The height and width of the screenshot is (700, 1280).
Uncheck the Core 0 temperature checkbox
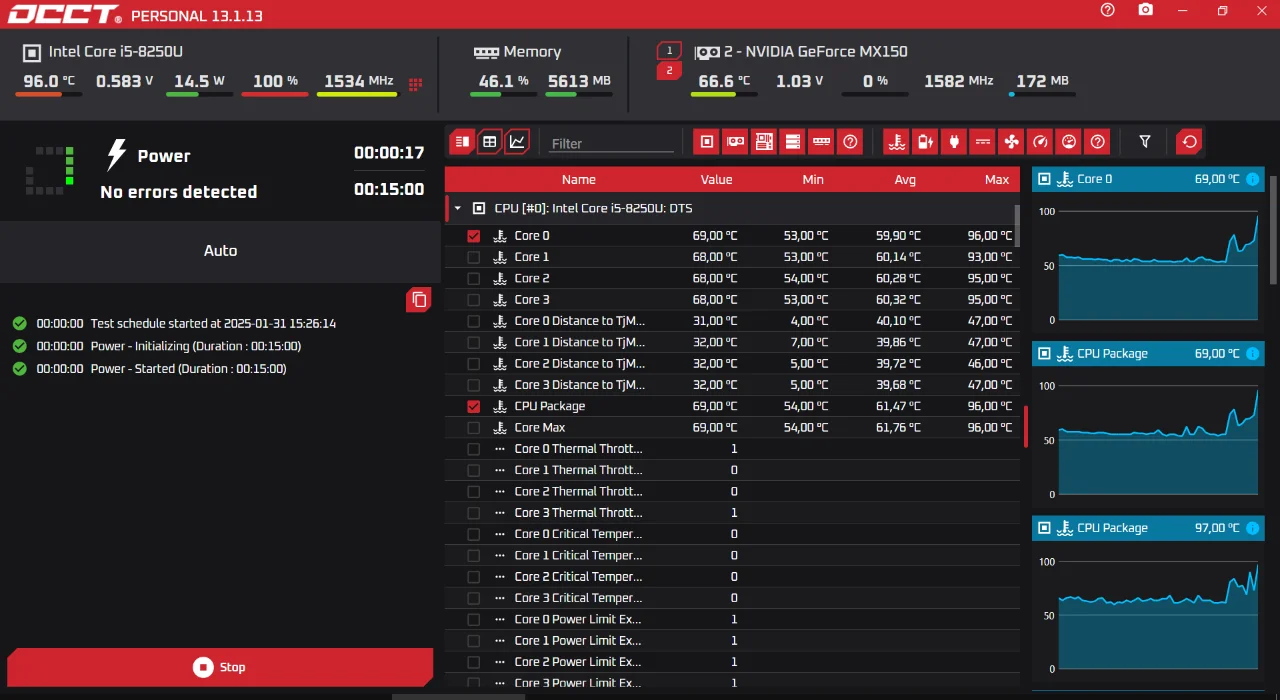click(x=474, y=236)
